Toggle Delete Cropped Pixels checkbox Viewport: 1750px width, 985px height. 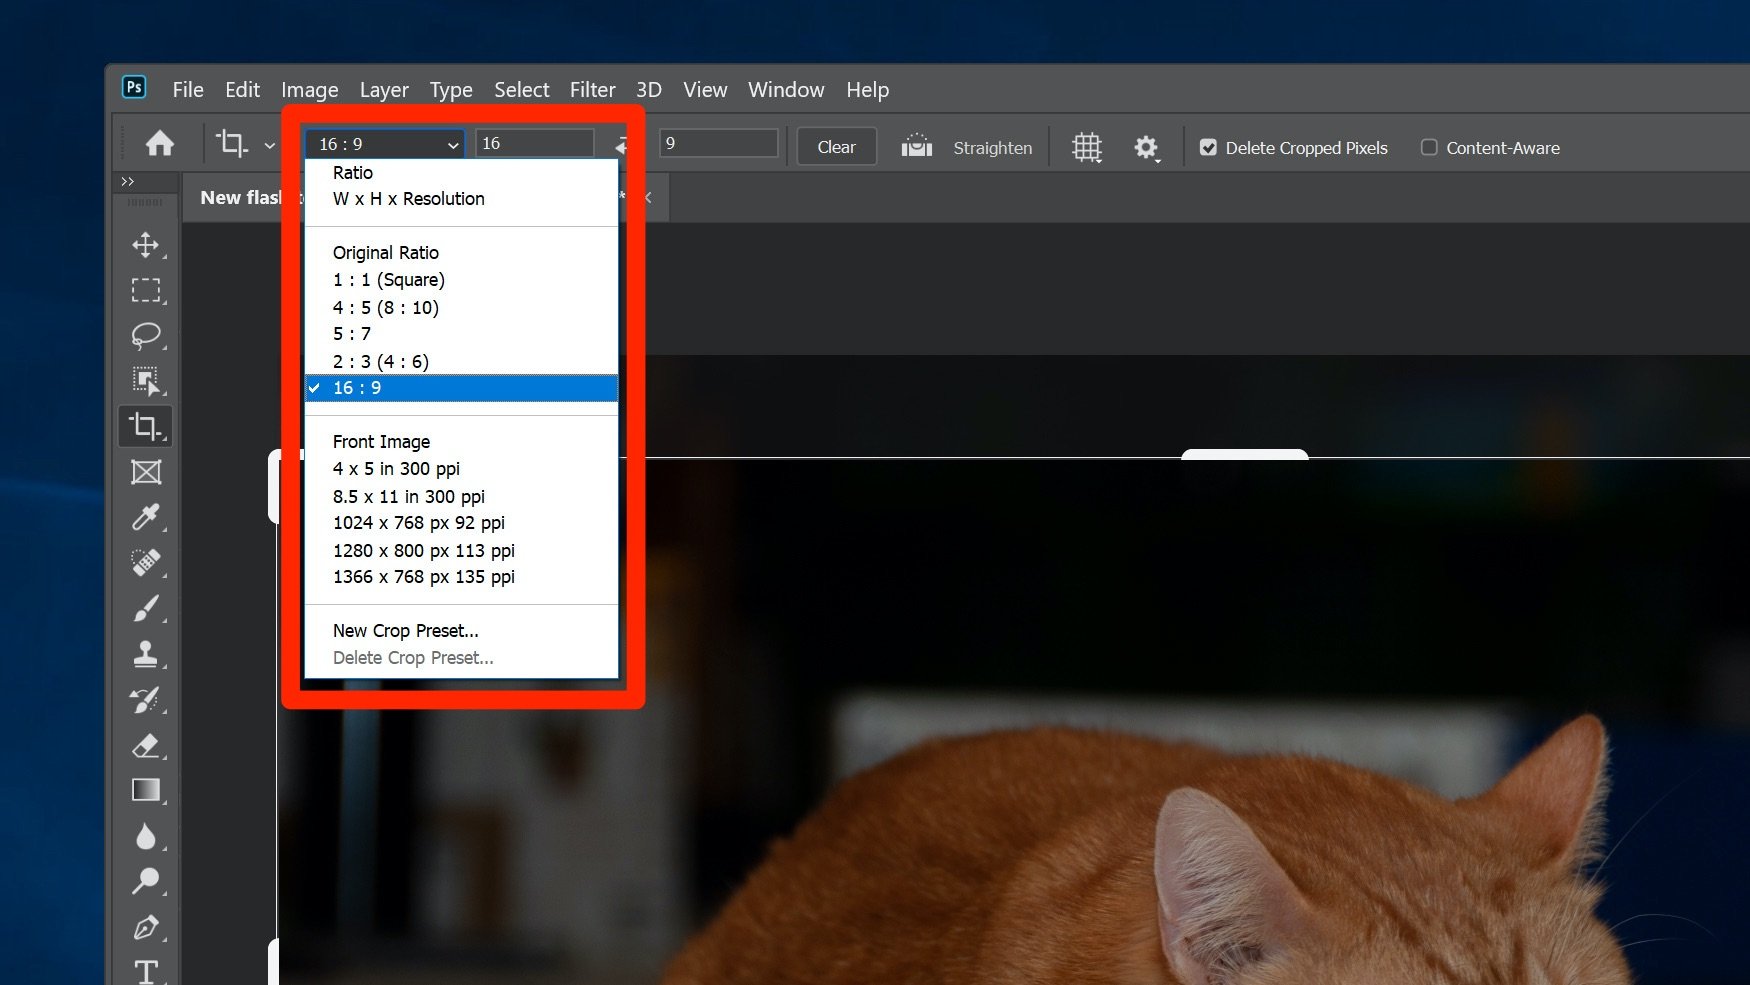tap(1208, 148)
